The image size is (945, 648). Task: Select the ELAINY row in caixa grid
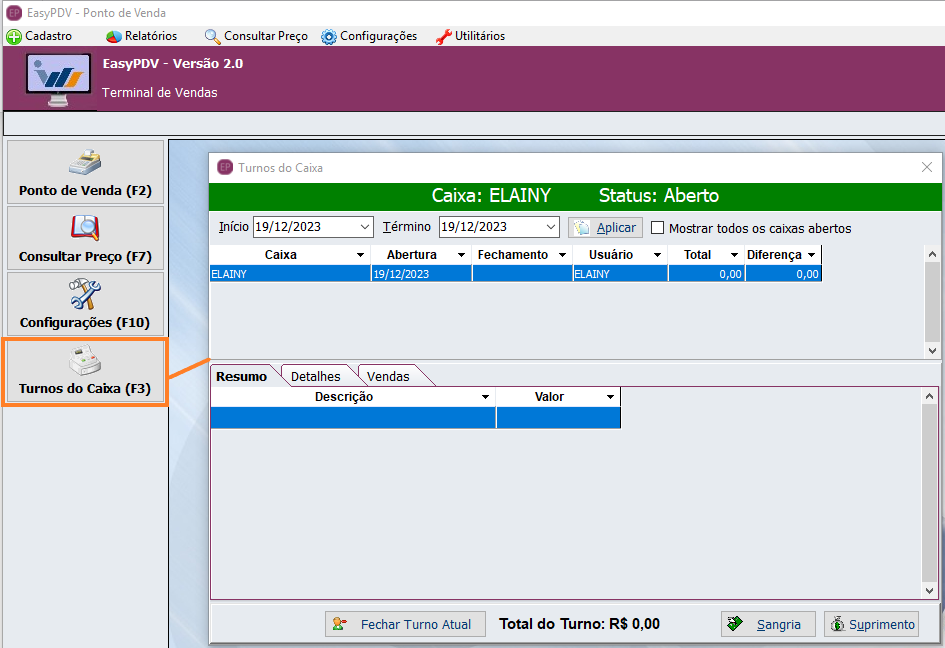(290, 273)
